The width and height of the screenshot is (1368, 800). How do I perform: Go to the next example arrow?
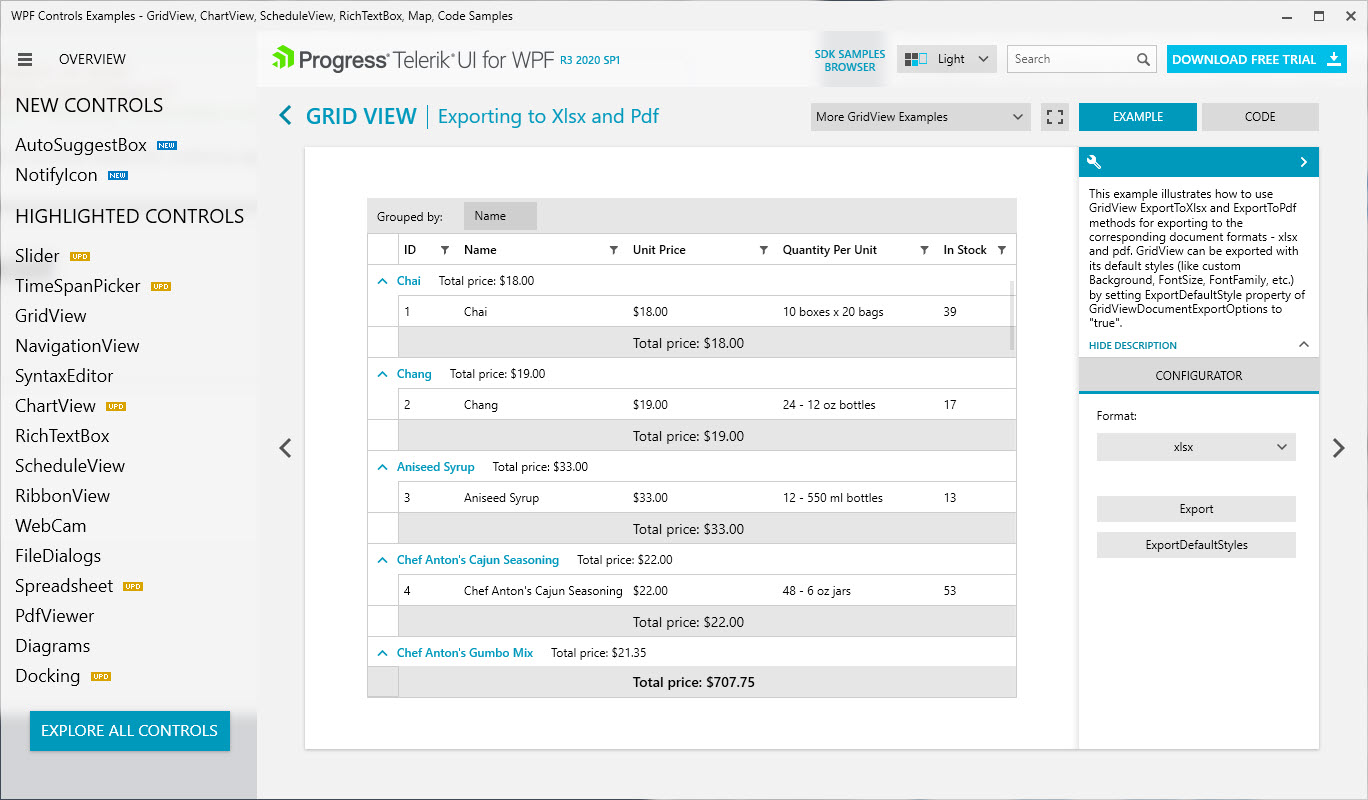click(1339, 448)
